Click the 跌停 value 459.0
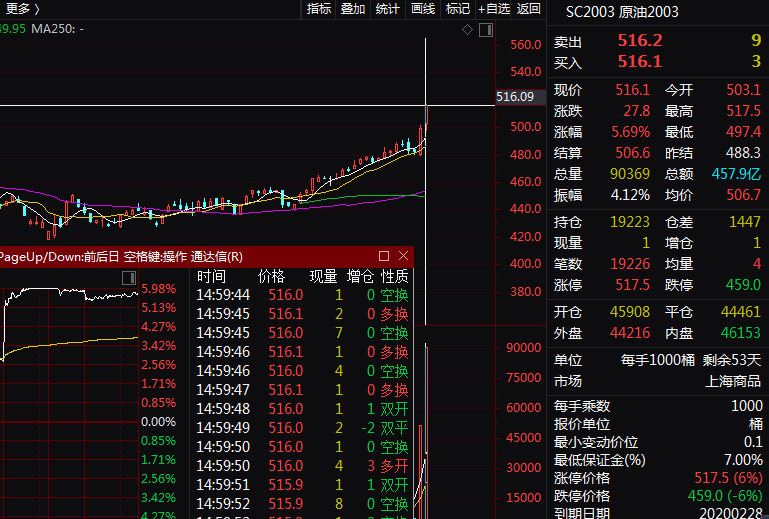 pos(743,285)
